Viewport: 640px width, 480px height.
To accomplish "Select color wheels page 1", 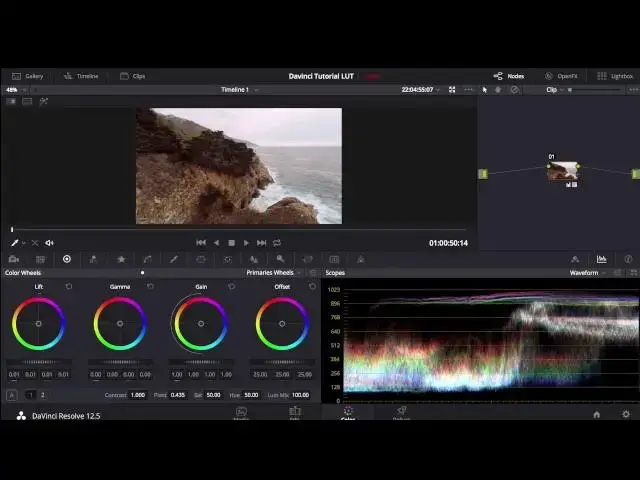I will (31, 395).
